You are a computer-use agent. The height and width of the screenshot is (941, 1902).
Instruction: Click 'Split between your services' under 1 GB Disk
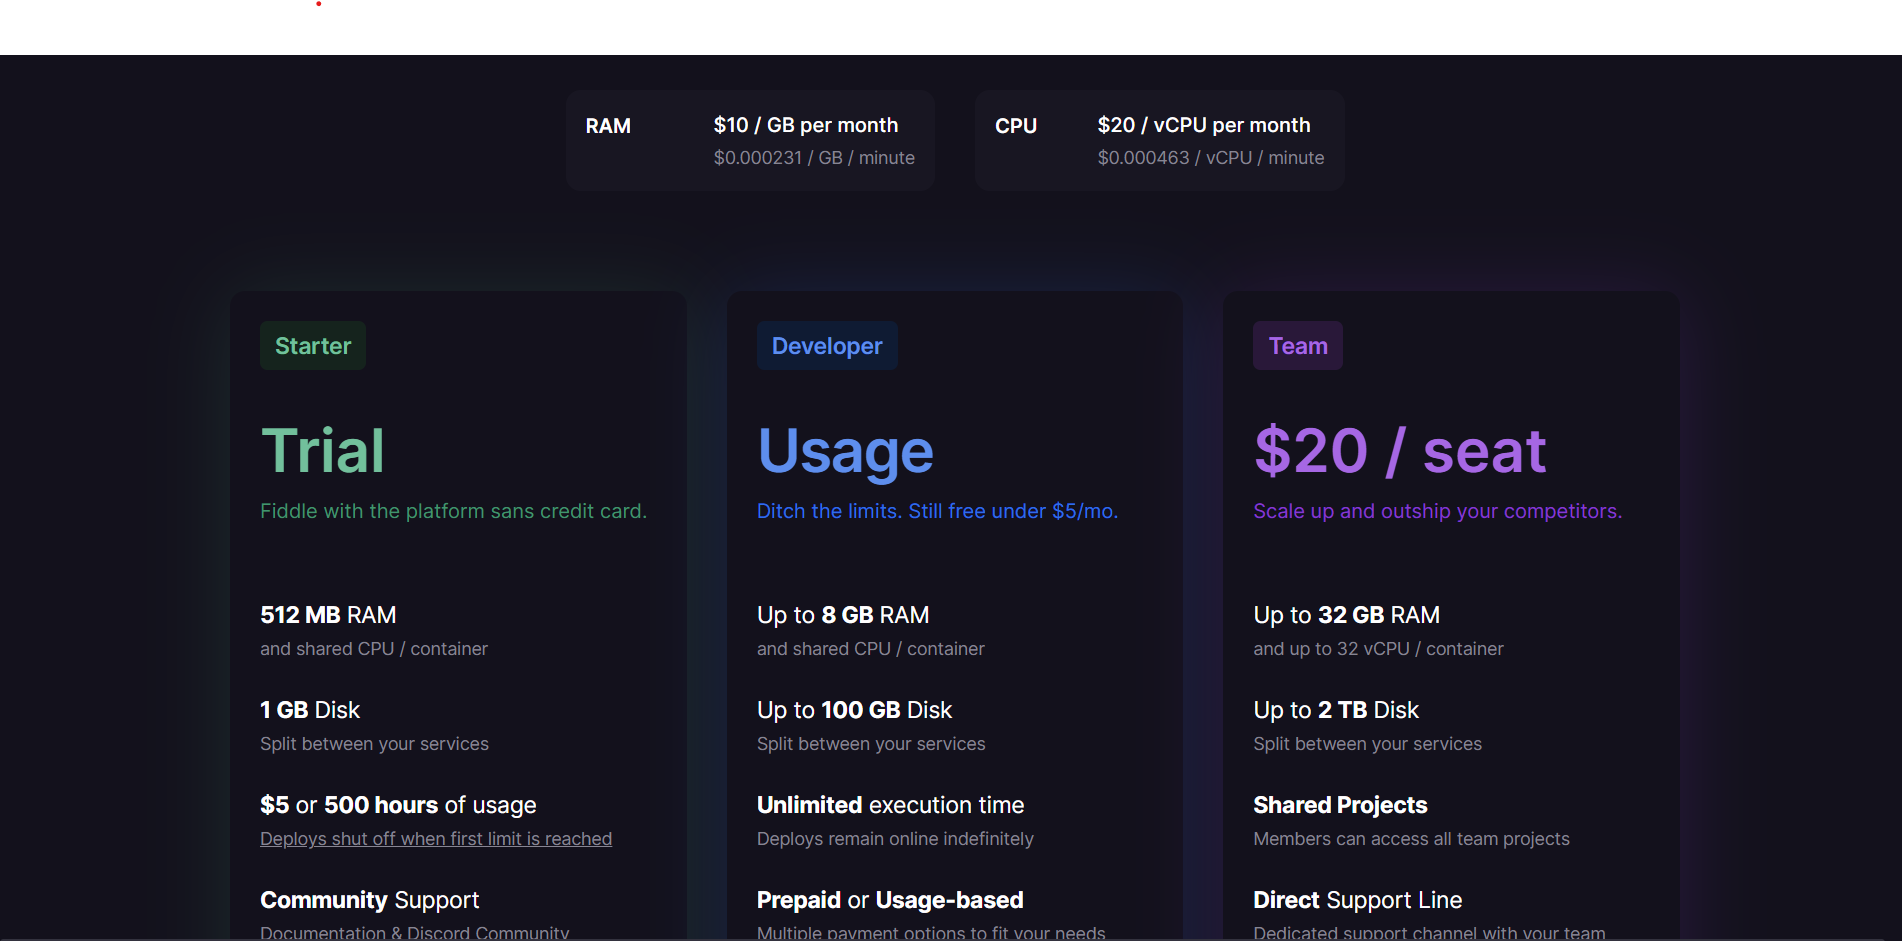374,744
